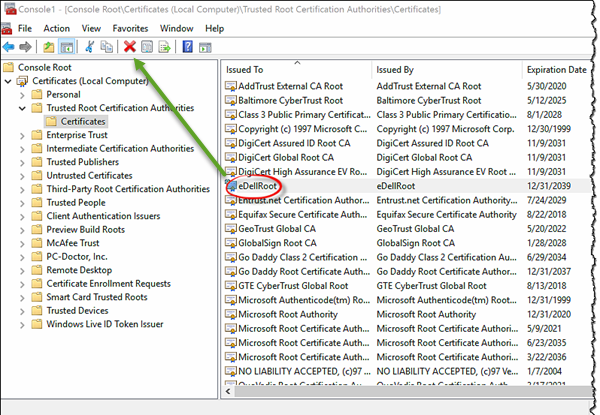
Task: Click the red X Delete icon
Action: pos(130,47)
